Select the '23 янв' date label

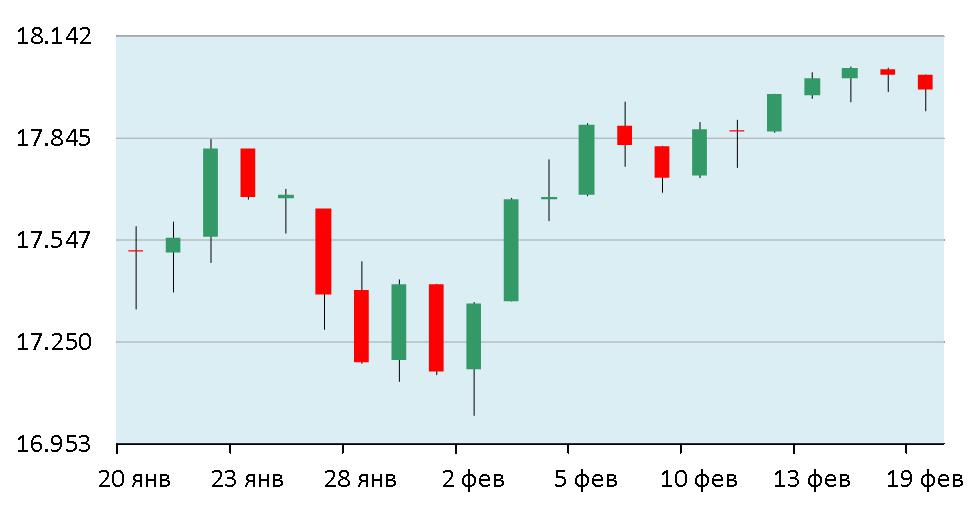click(x=247, y=479)
